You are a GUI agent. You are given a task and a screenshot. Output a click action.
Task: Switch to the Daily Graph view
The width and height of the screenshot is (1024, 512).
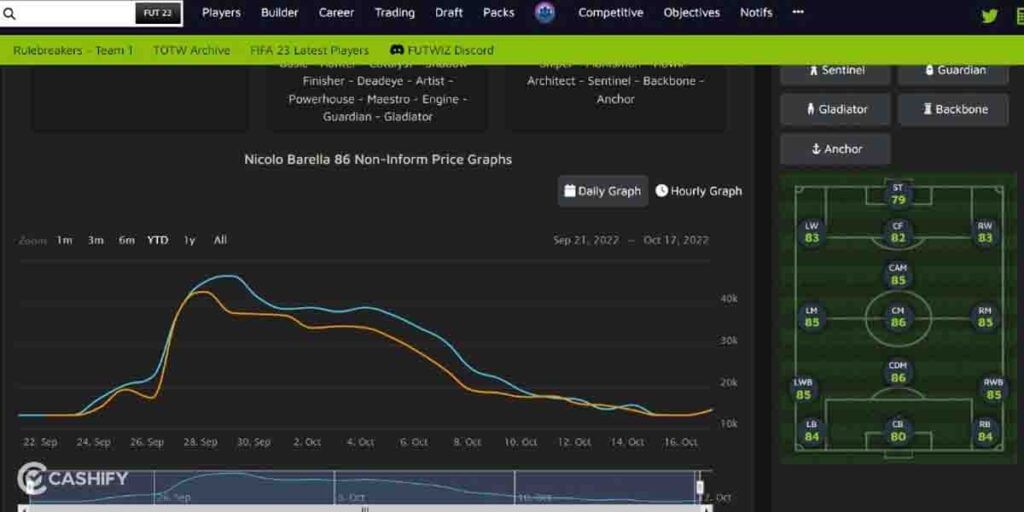(x=602, y=191)
